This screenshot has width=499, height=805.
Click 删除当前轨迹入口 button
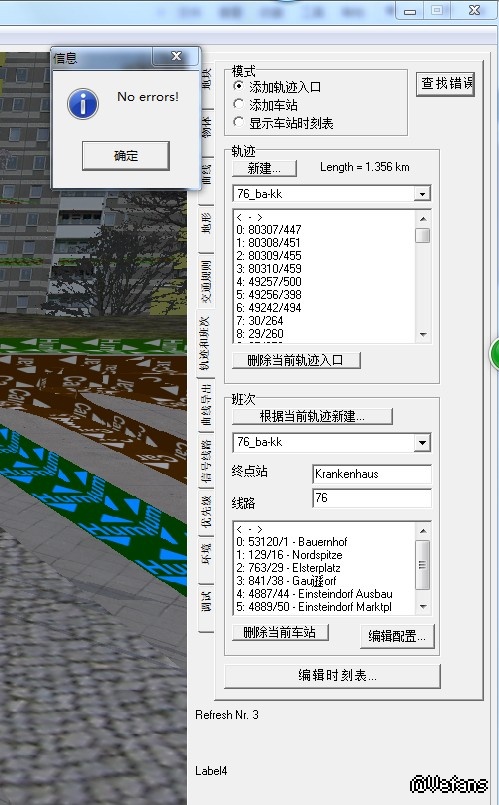(x=296, y=360)
